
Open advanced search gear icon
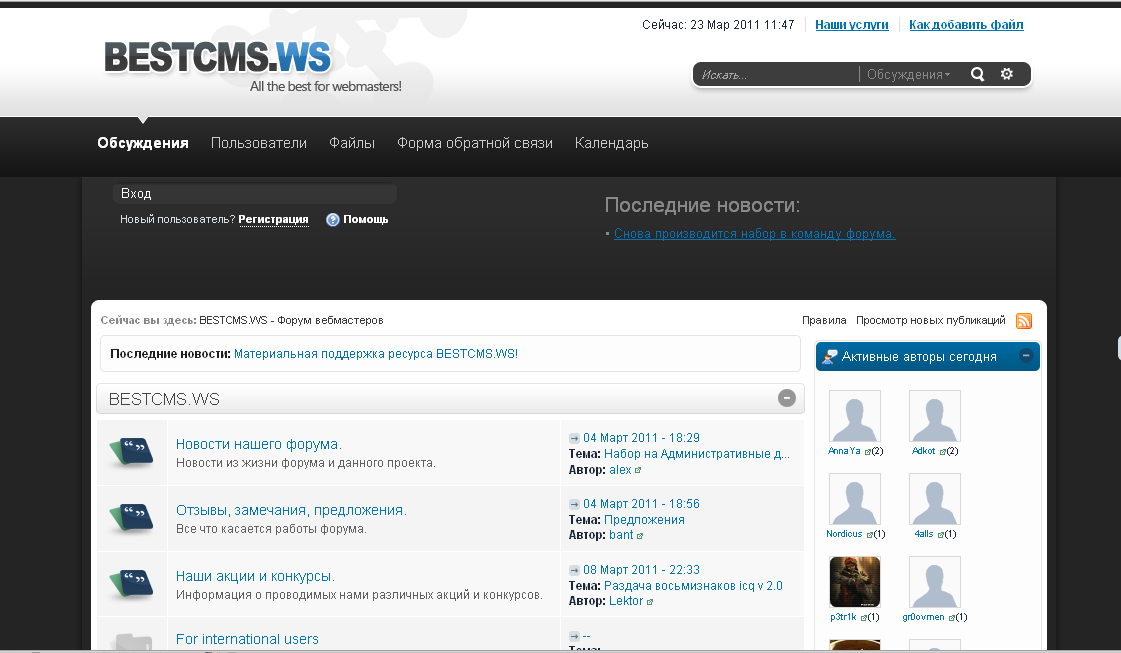1007,74
